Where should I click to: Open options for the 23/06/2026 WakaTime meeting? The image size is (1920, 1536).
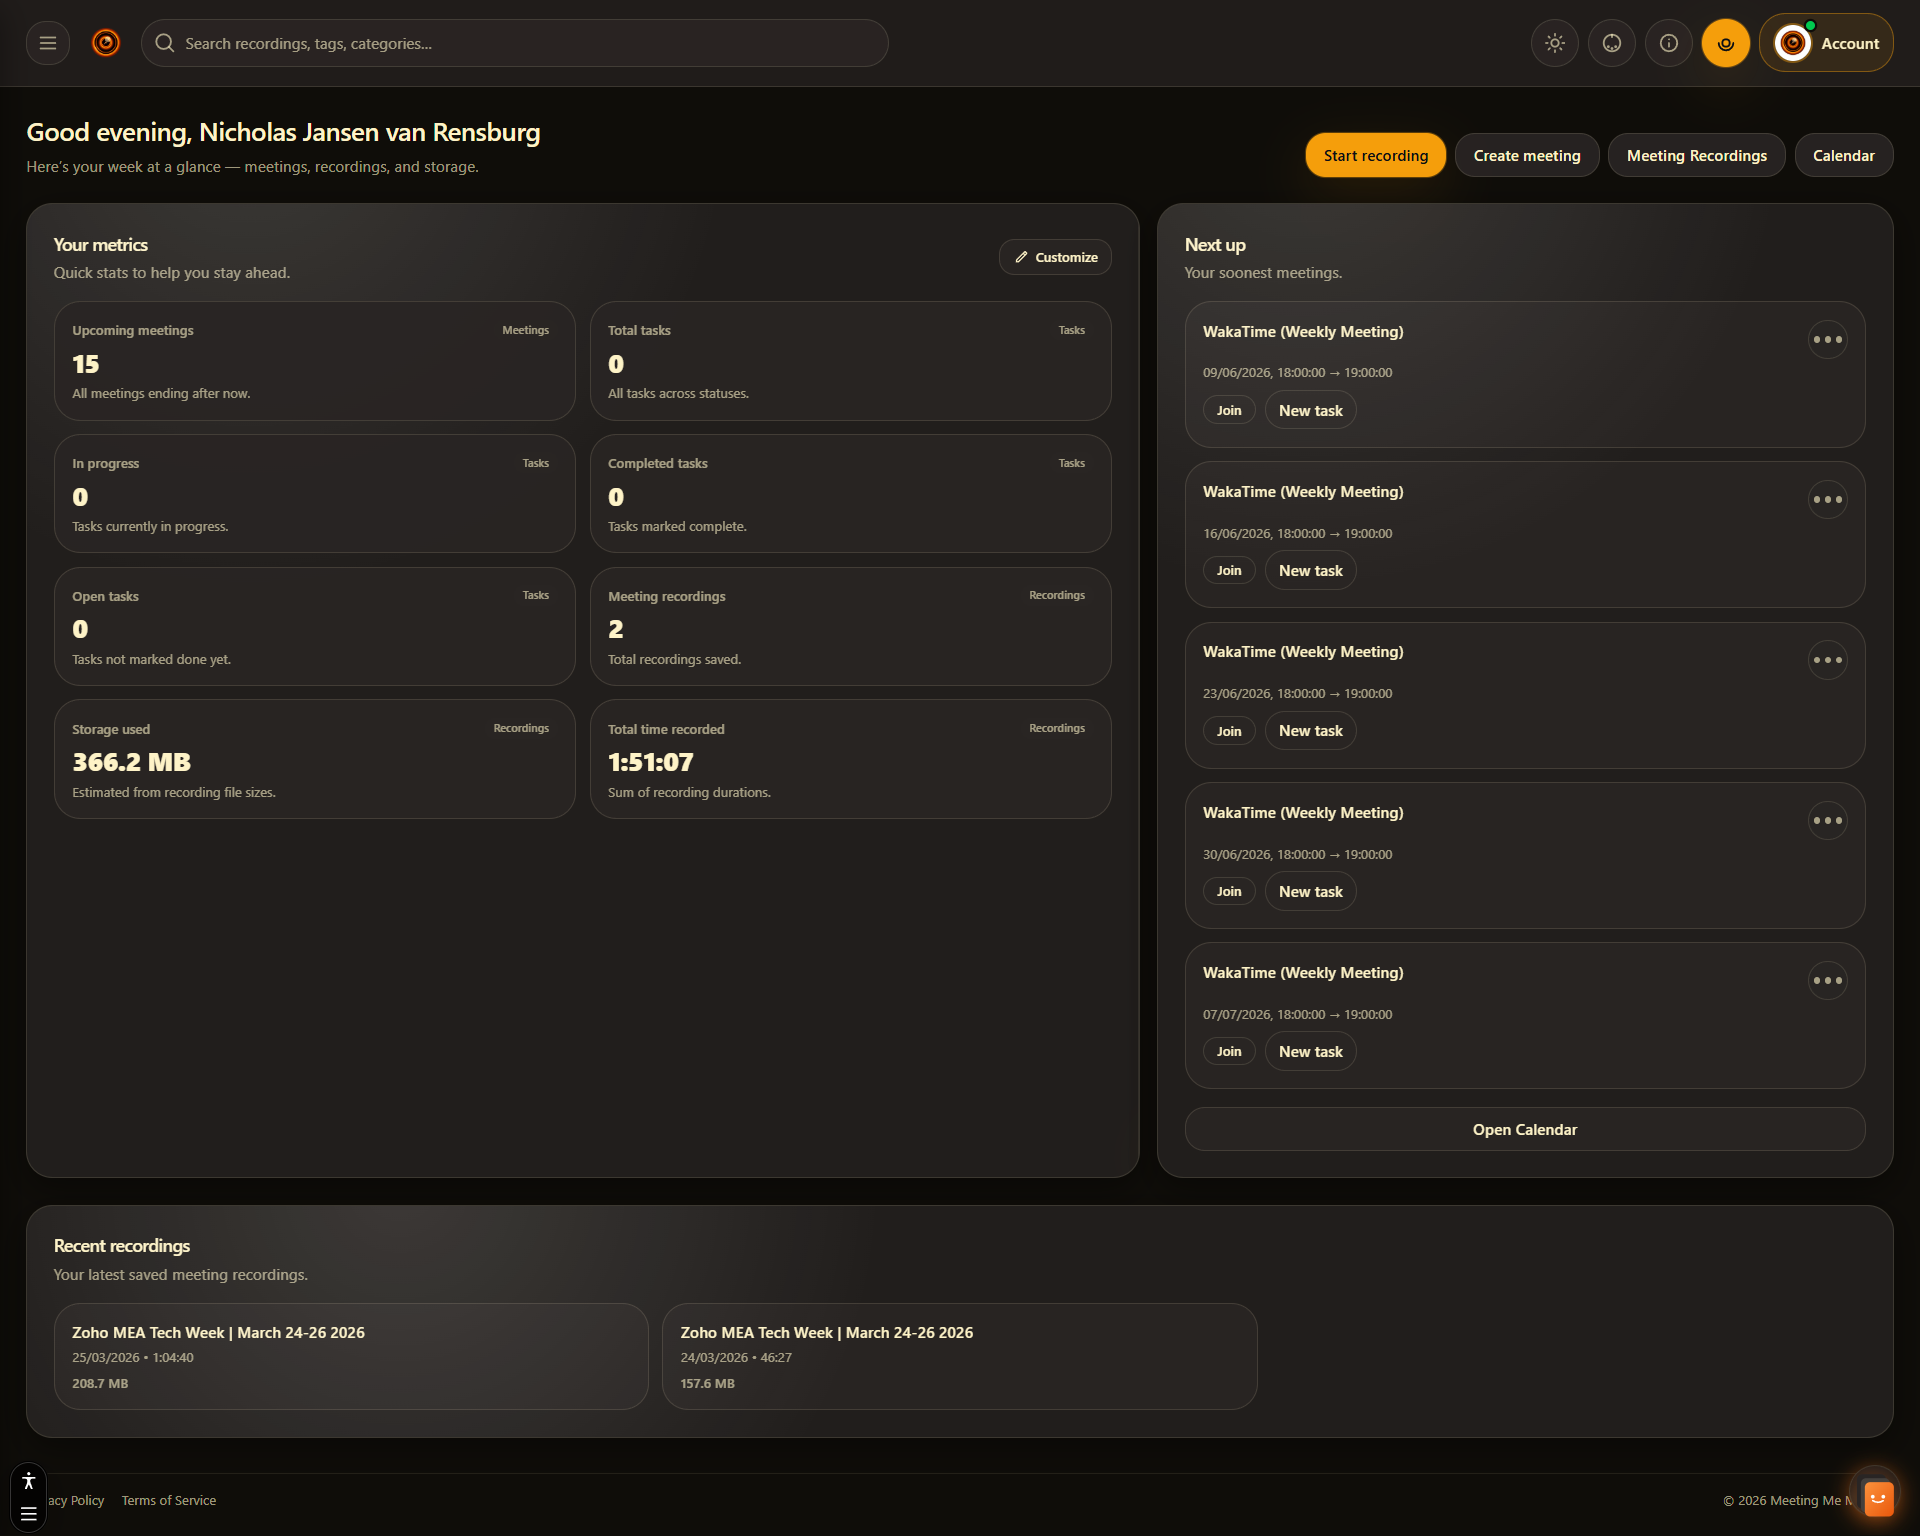tap(1827, 660)
